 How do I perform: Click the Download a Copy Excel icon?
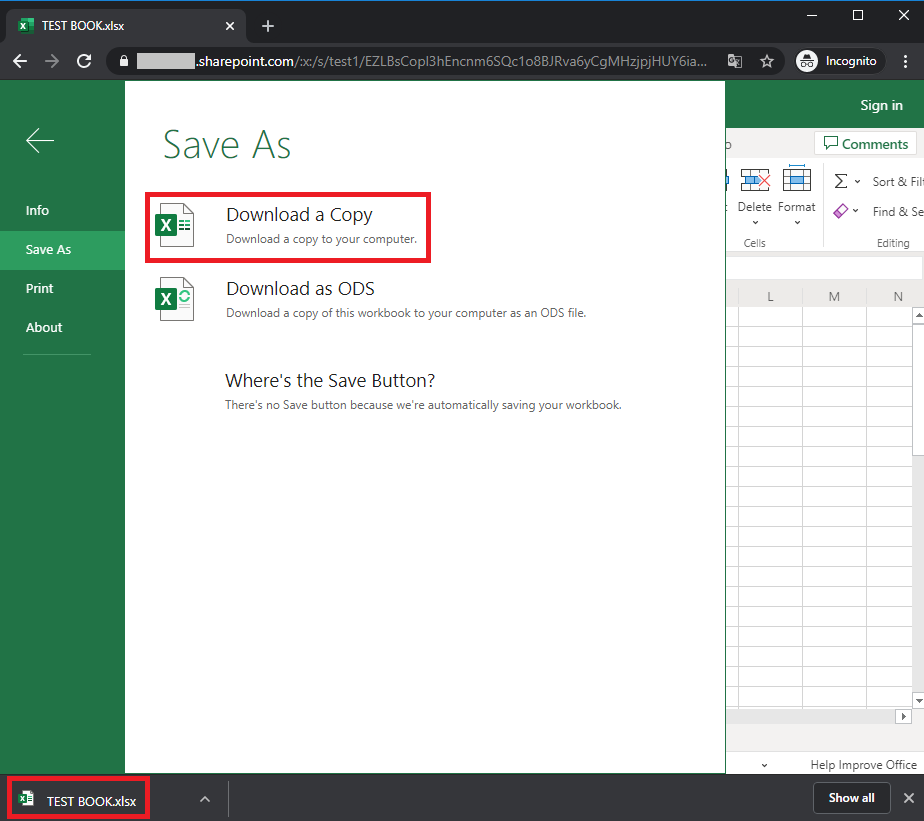pyautogui.click(x=174, y=225)
